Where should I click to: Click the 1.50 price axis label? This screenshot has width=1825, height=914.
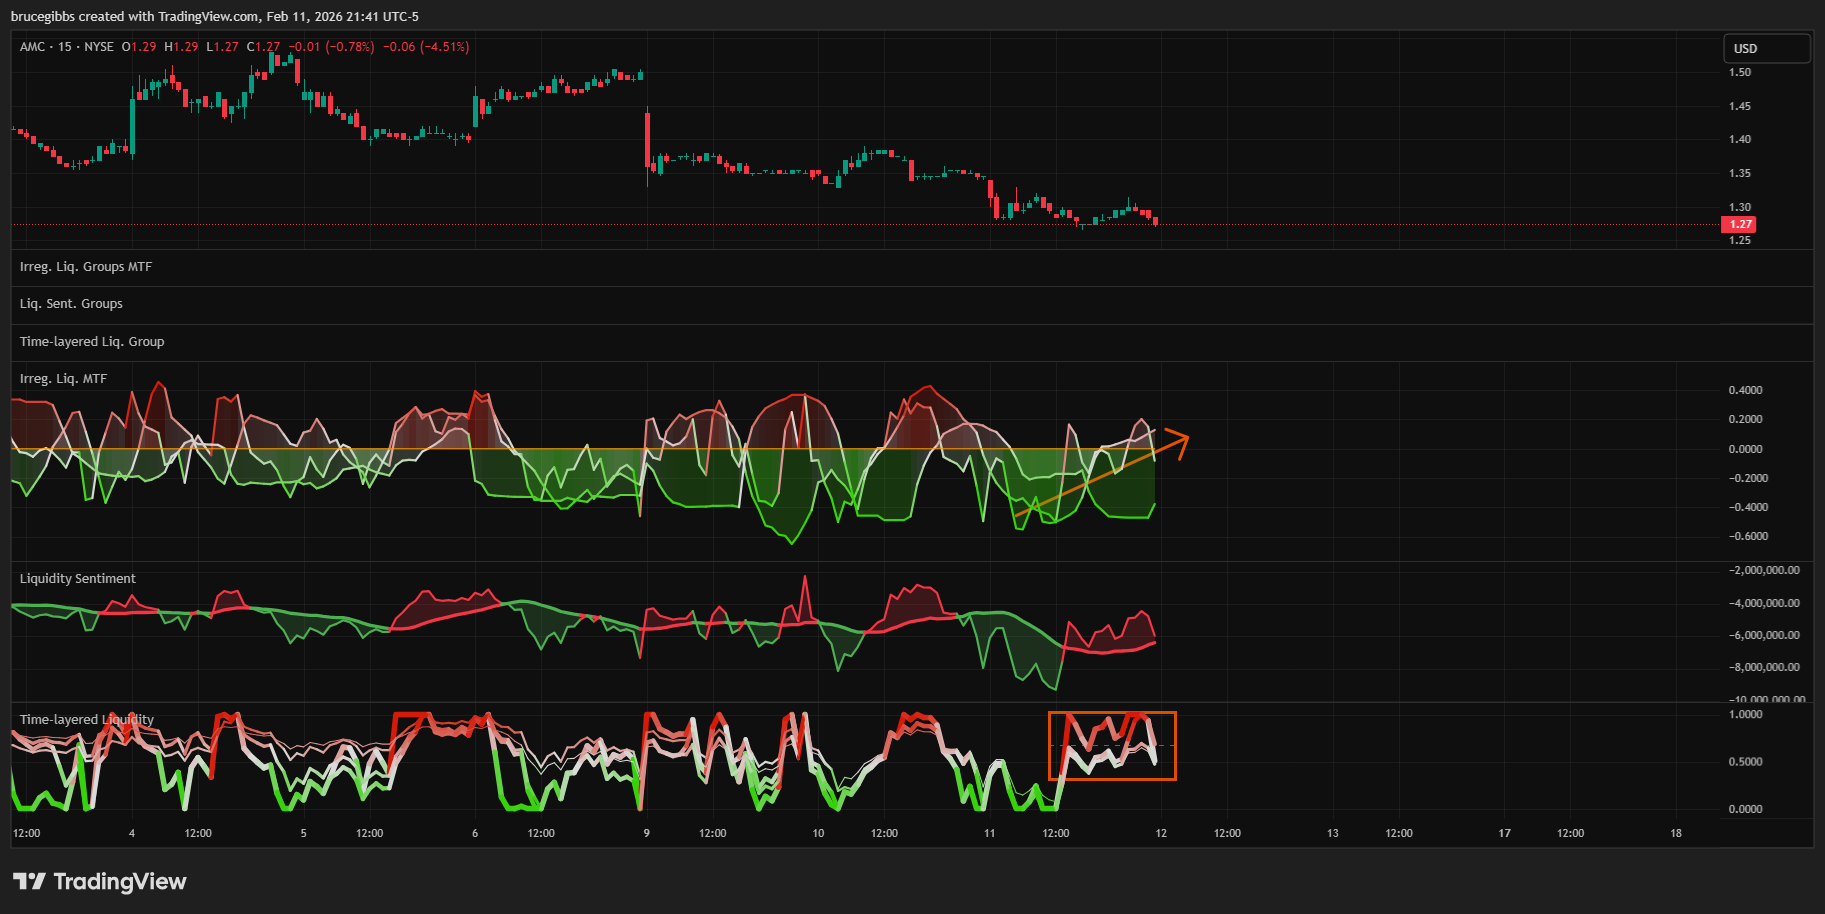[1740, 72]
